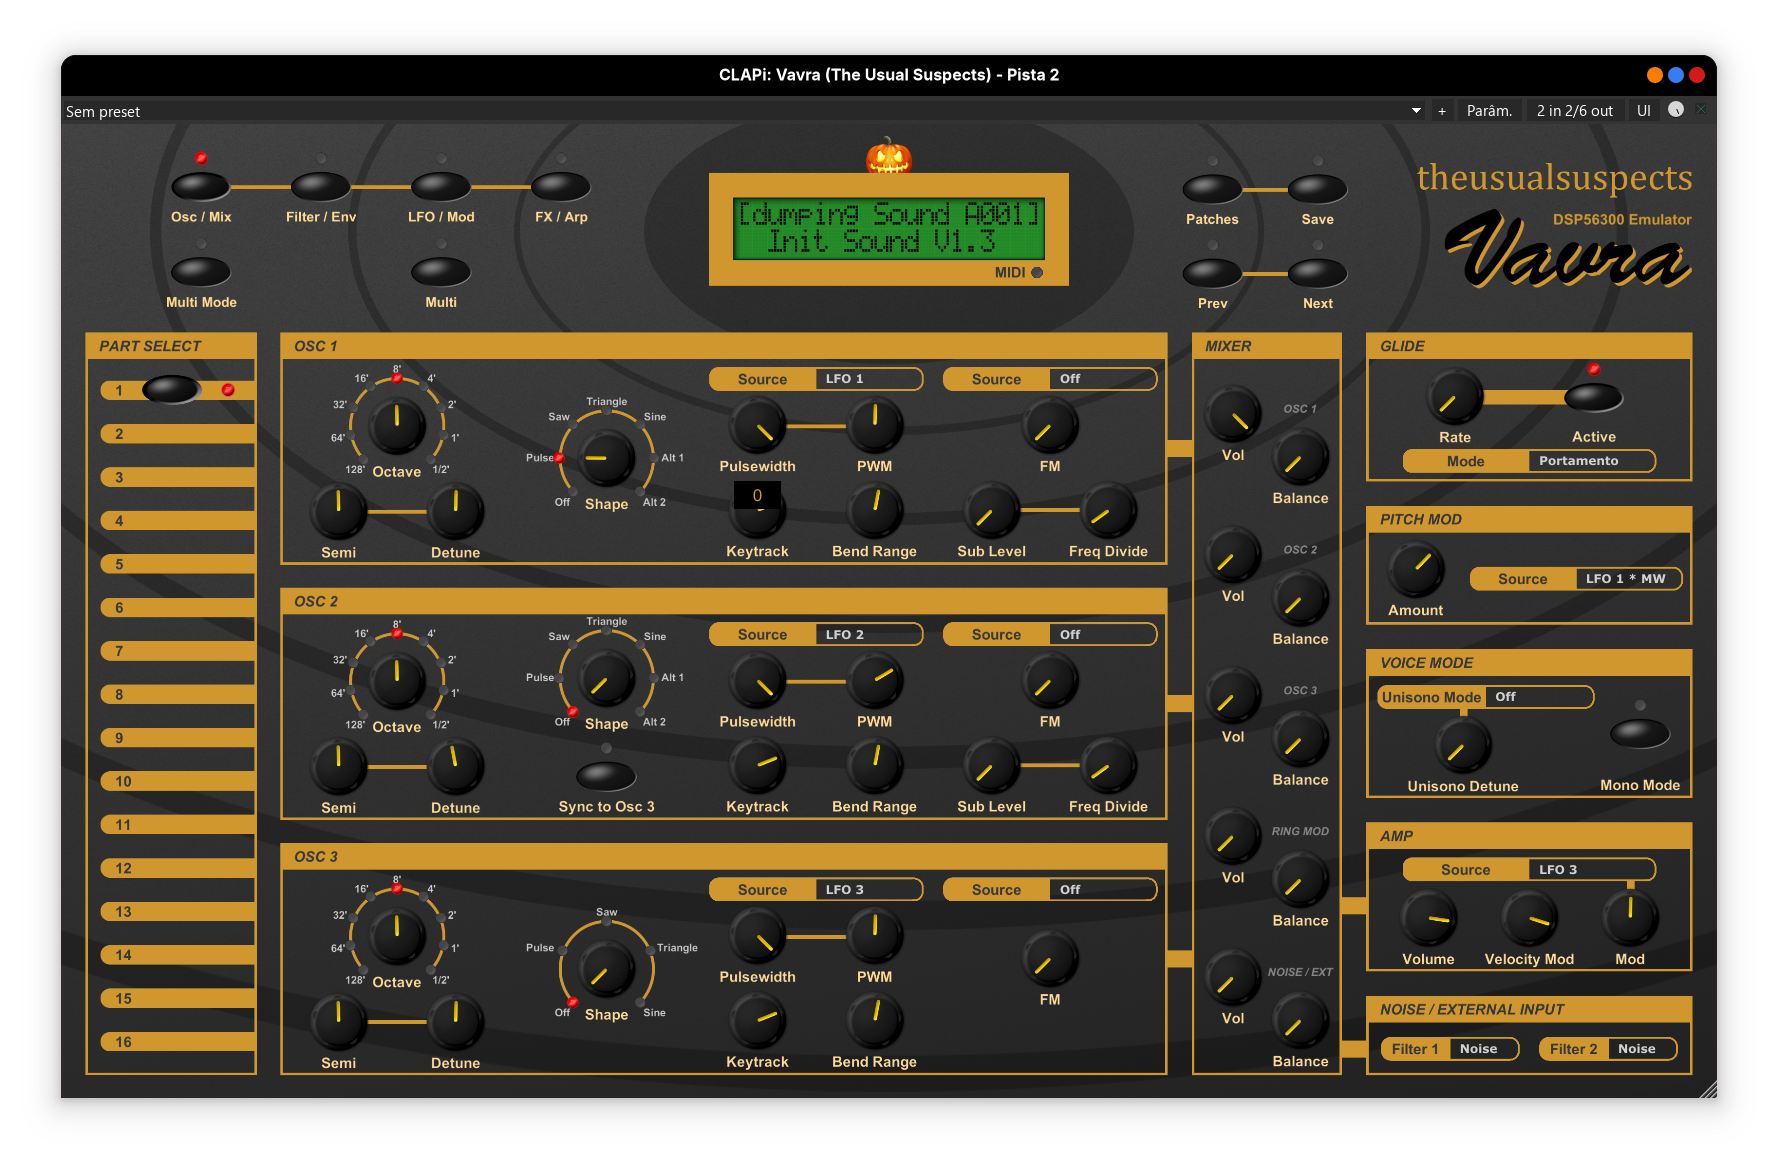Screen dimensions: 1778x1165
Task: Open the Patches browser button
Action: [x=1212, y=189]
